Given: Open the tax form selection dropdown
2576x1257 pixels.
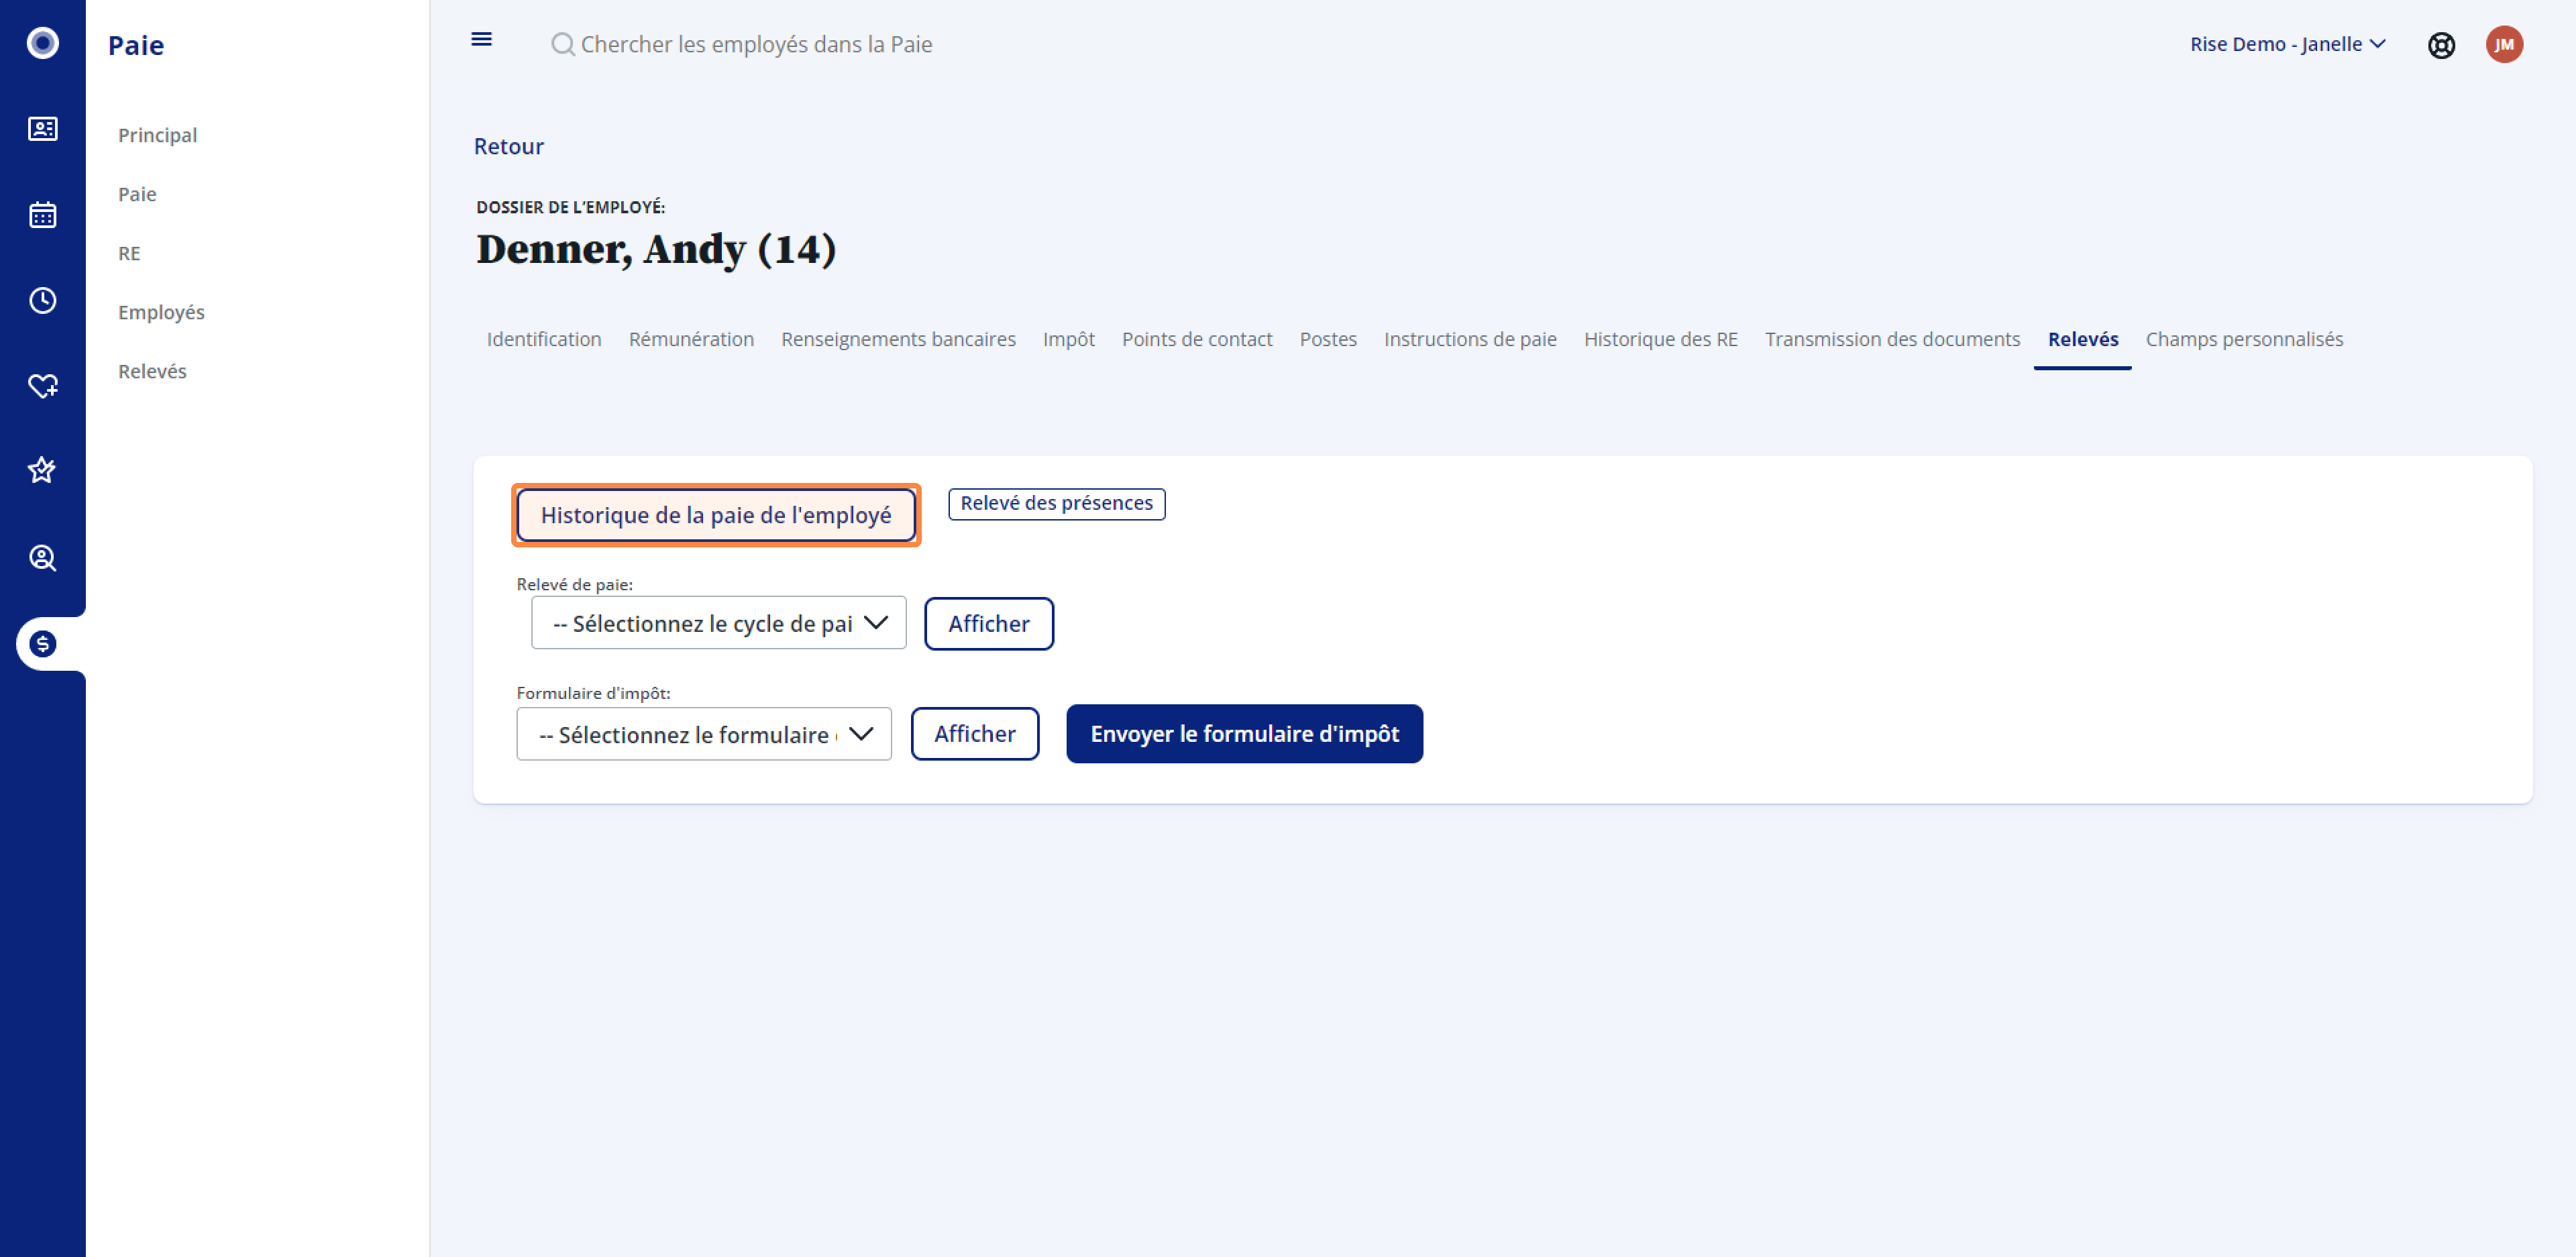Looking at the screenshot, I should tap(703, 734).
